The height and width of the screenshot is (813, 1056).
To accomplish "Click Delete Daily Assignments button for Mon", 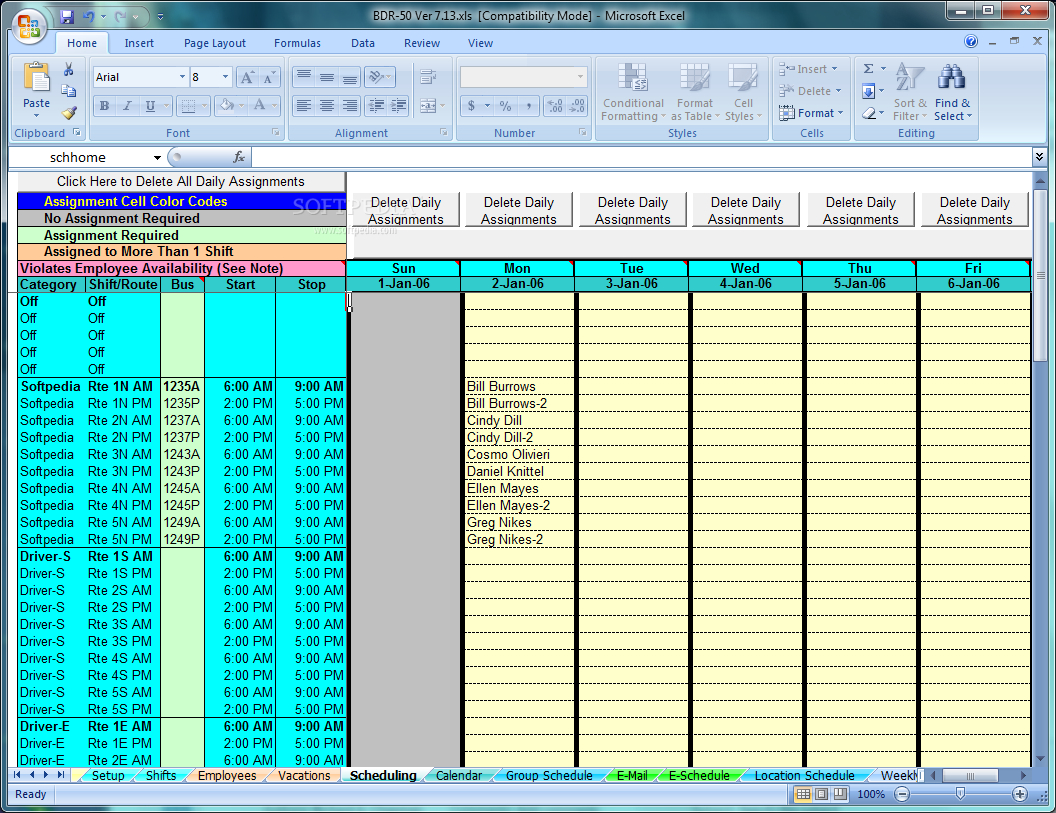I will pyautogui.click(x=519, y=210).
